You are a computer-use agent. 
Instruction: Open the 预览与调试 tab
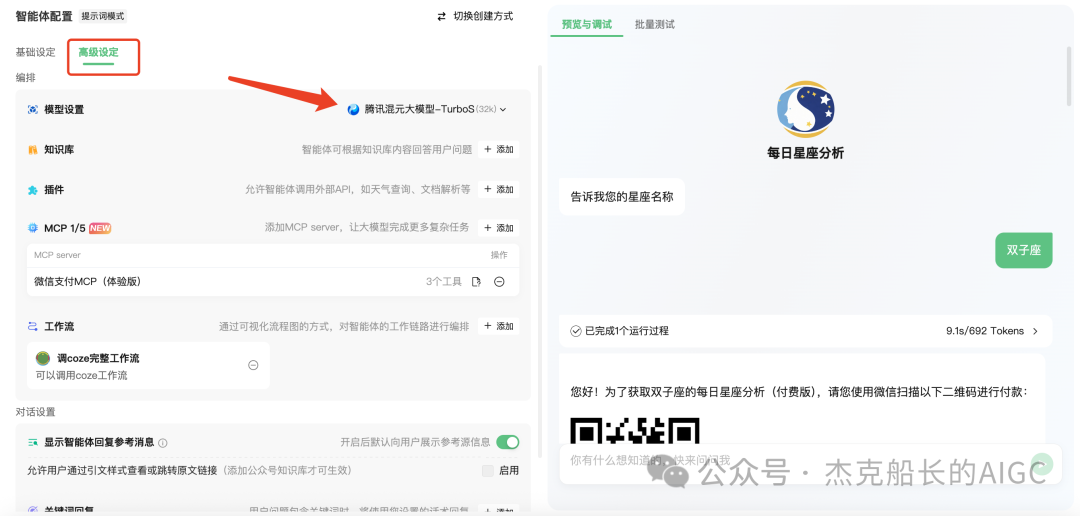587,25
